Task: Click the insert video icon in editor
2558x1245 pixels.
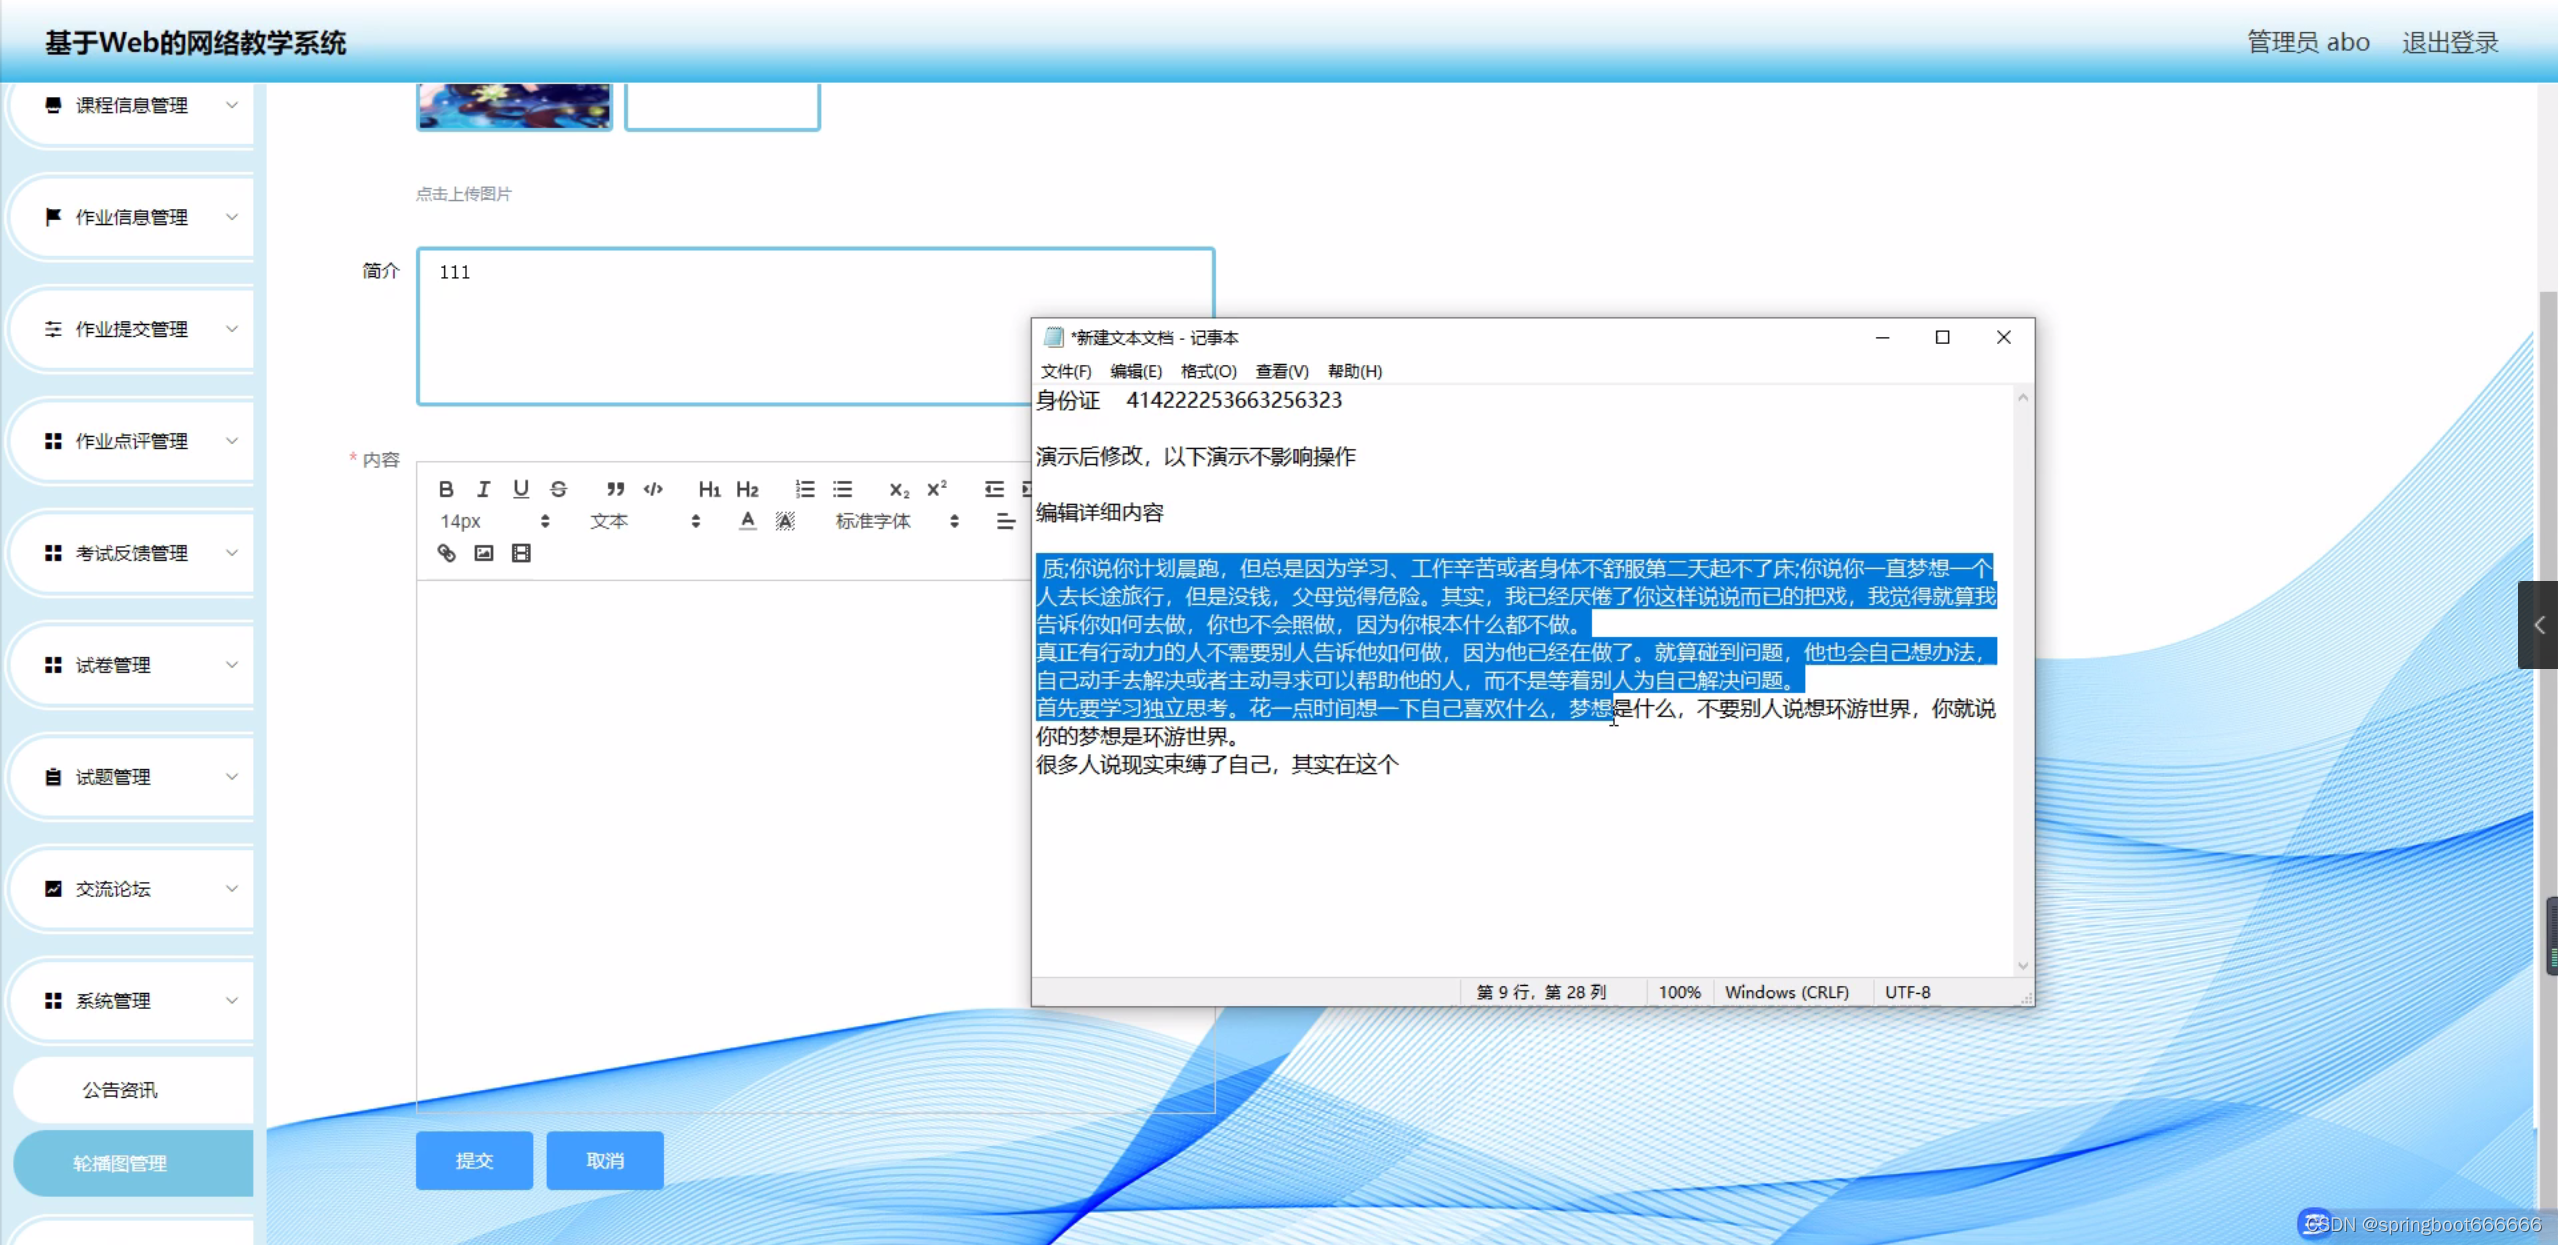Action: (x=521, y=553)
